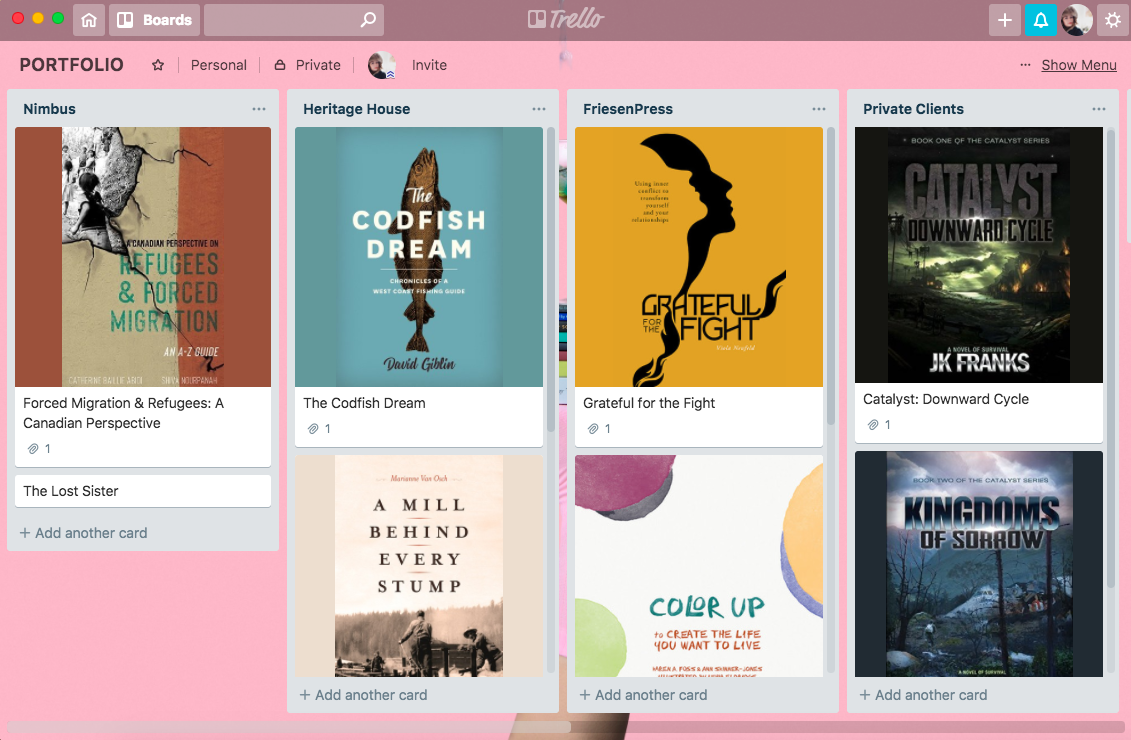Open A Mill Behind Every Stump cover
Screen dimensions: 1131x740
(419, 565)
